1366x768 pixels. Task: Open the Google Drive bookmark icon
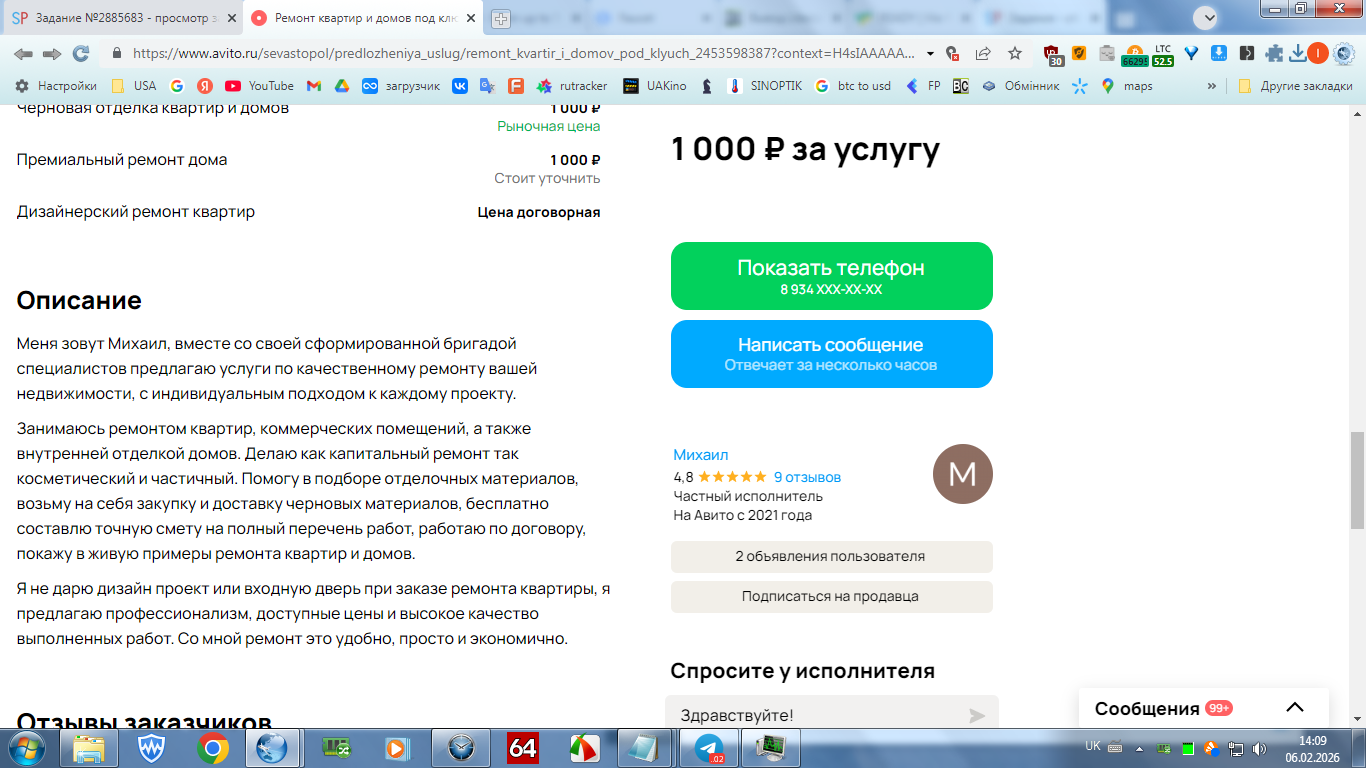(341, 86)
